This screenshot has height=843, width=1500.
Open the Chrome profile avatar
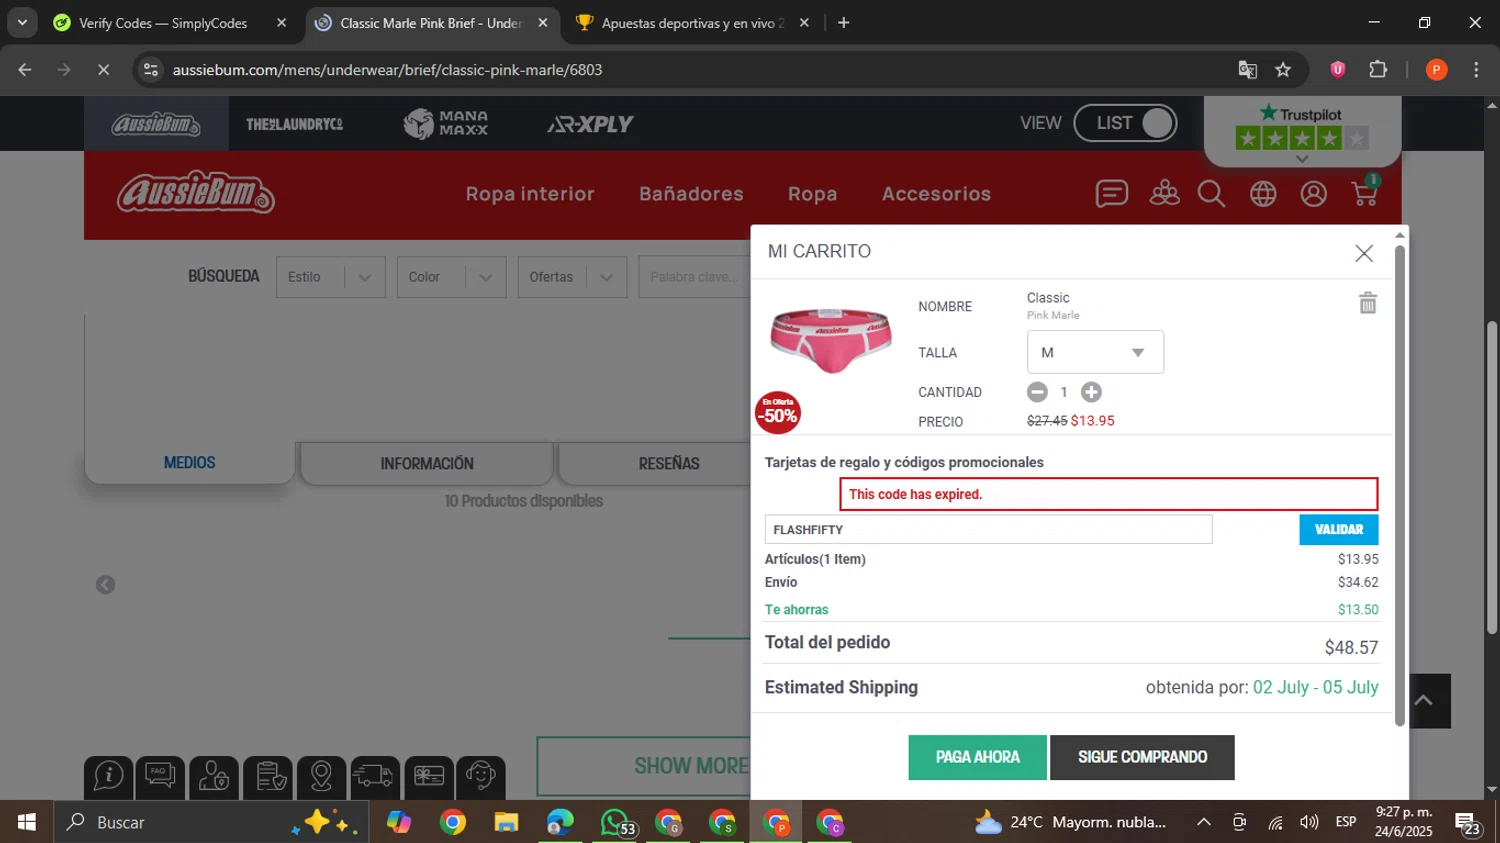pos(1436,70)
